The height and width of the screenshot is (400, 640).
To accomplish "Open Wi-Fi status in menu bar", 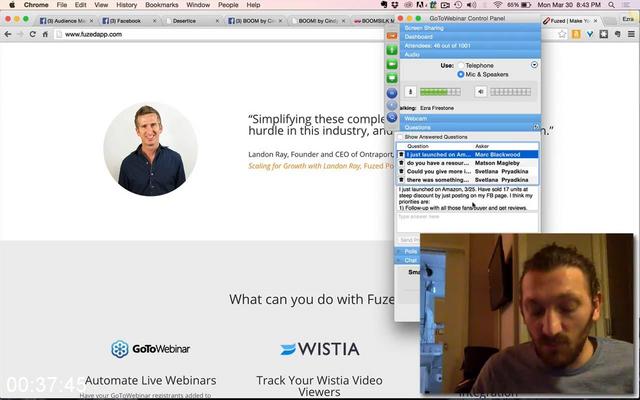I will [x=497, y=5].
